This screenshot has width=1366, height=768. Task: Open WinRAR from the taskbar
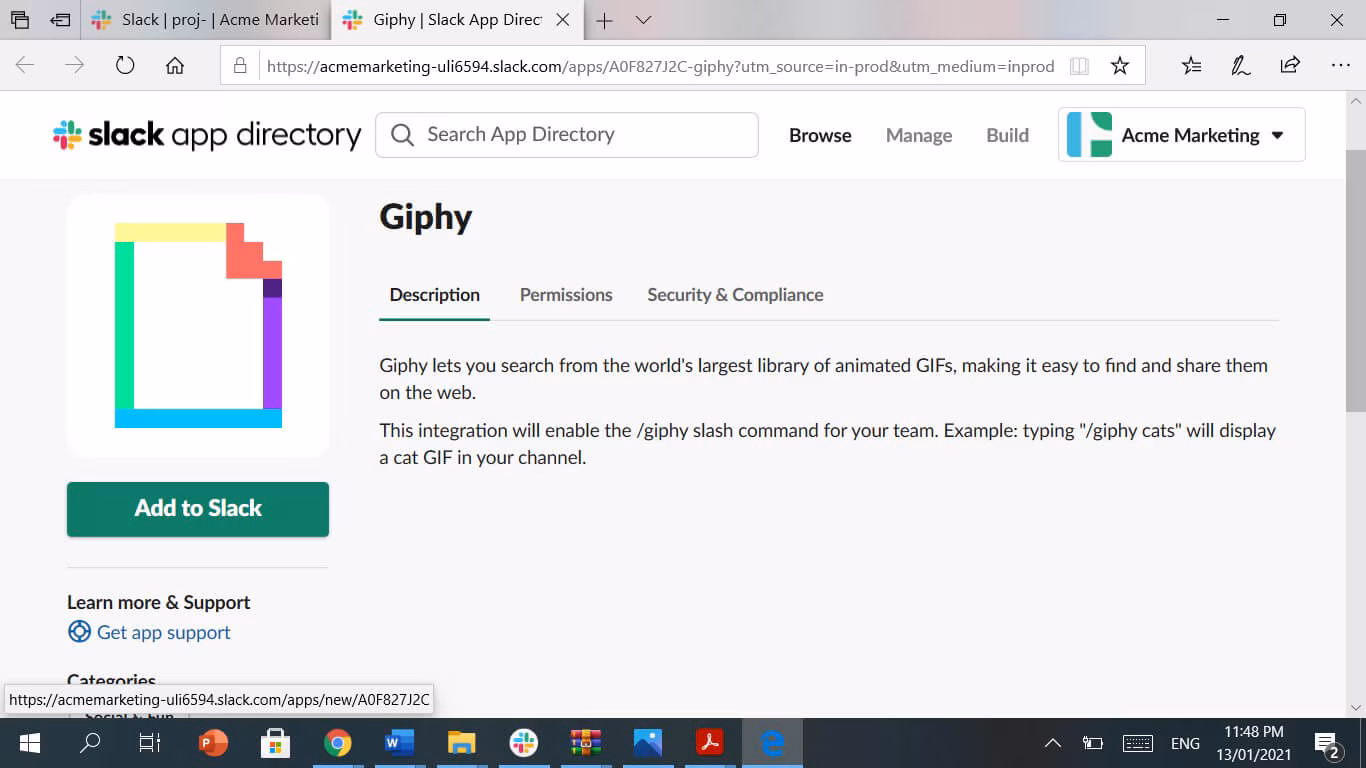click(585, 743)
